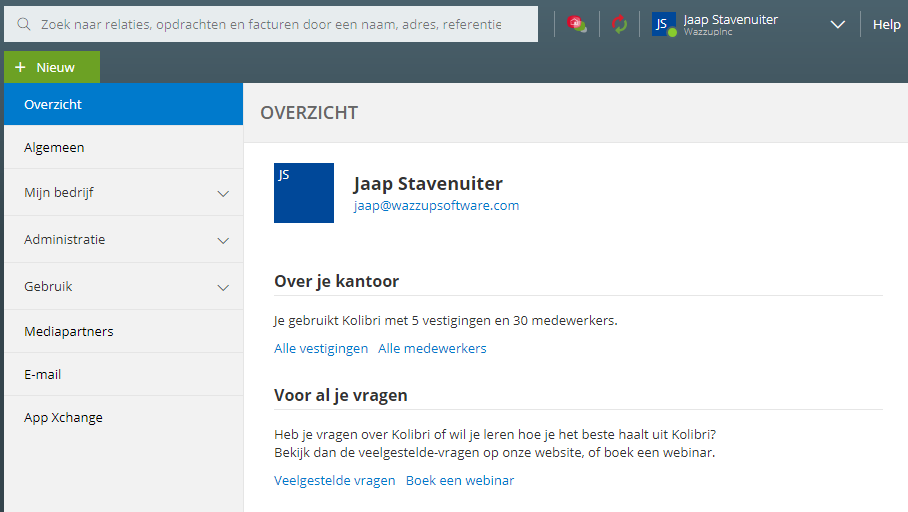Click the Jaap Stavenuiter profile name heading
This screenshot has width=908, height=512.
(428, 184)
